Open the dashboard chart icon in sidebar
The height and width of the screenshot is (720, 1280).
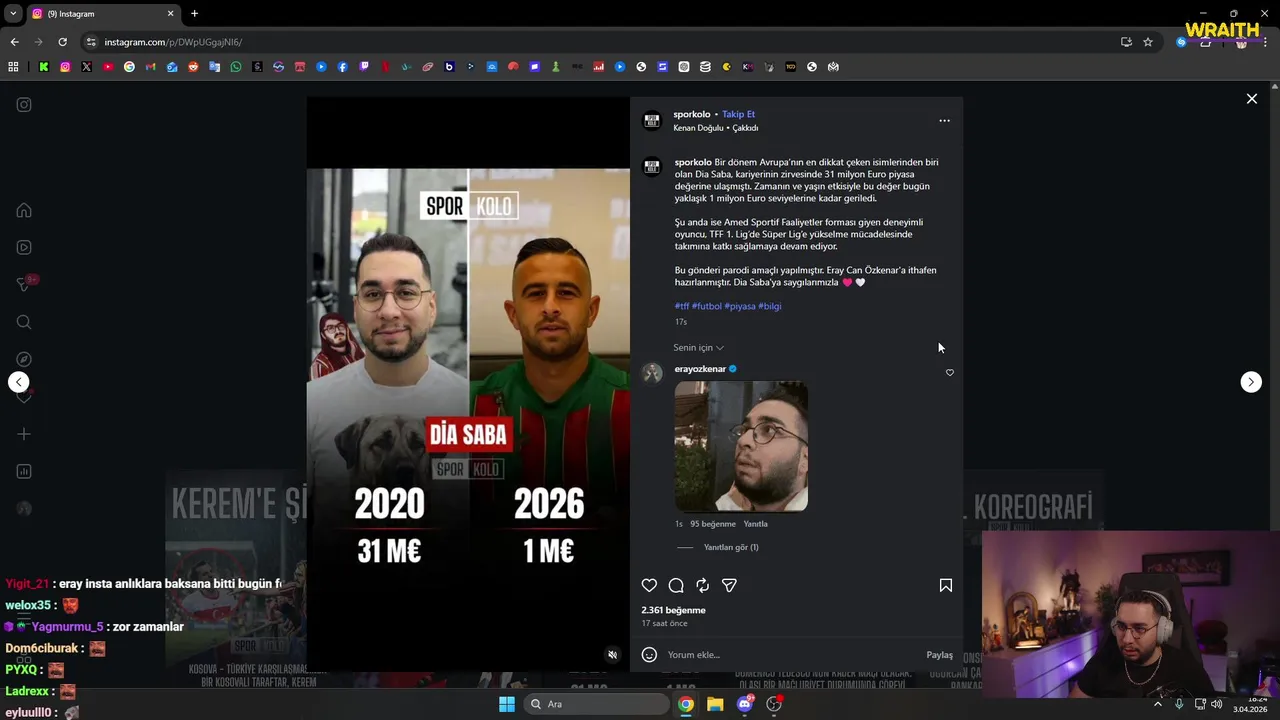(x=24, y=471)
